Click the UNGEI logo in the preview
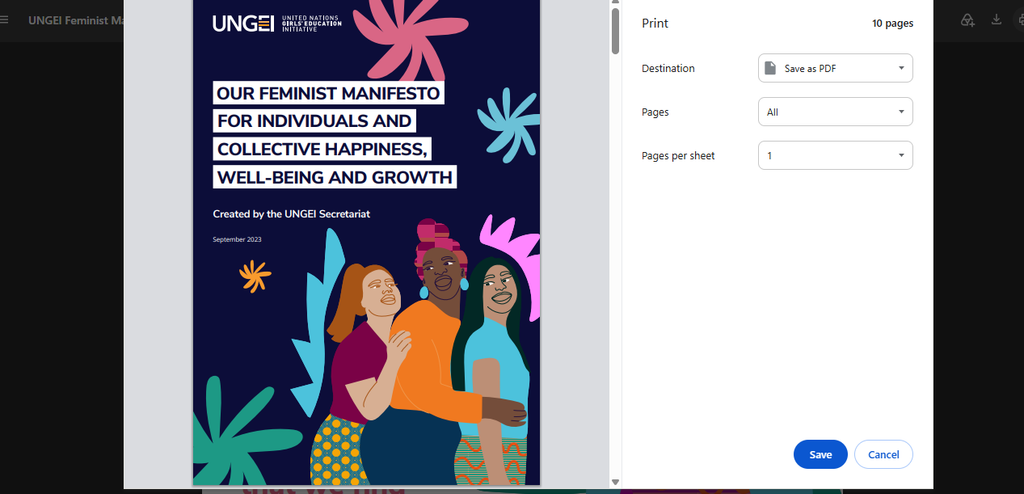Screen dimensions: 1024x494 click(x=276, y=24)
